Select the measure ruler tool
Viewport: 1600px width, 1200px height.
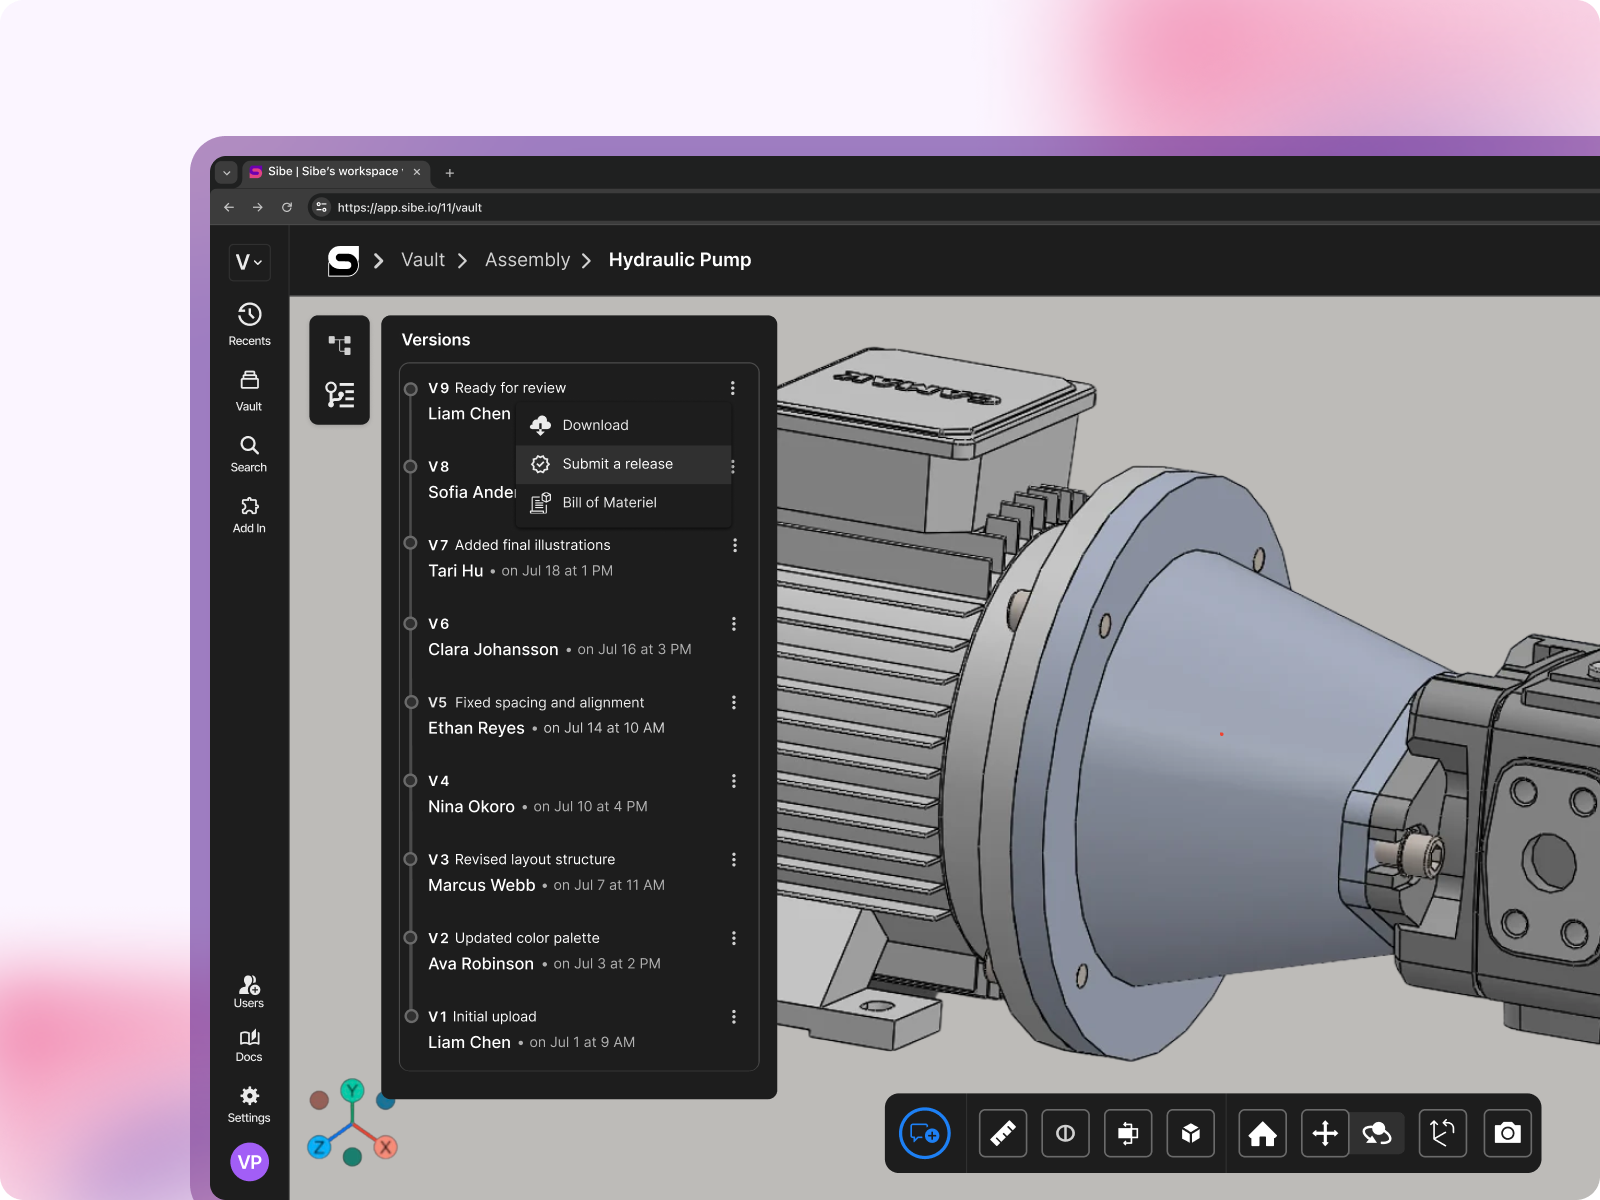pos(1003,1134)
